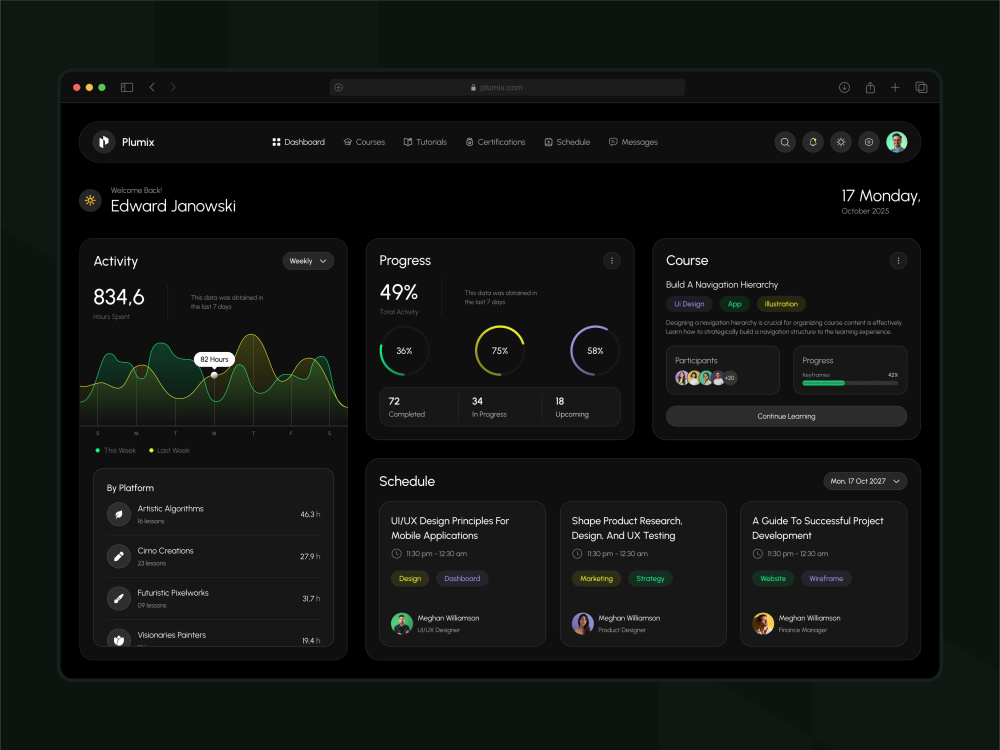
Task: Click Marketing tag
Action: point(596,578)
